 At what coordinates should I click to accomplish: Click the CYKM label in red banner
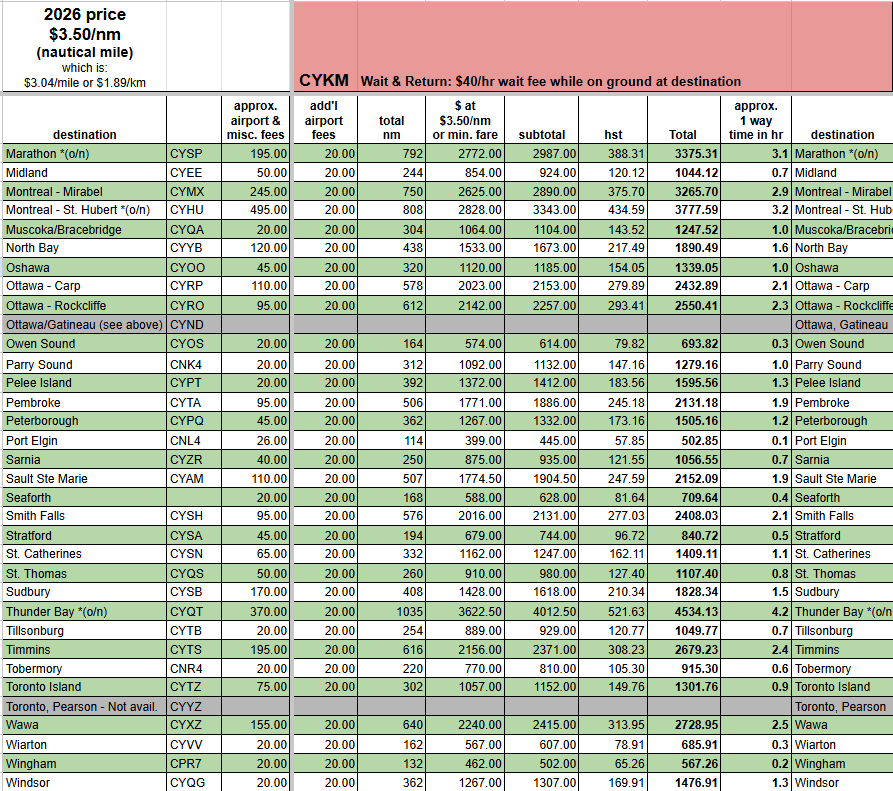324,80
